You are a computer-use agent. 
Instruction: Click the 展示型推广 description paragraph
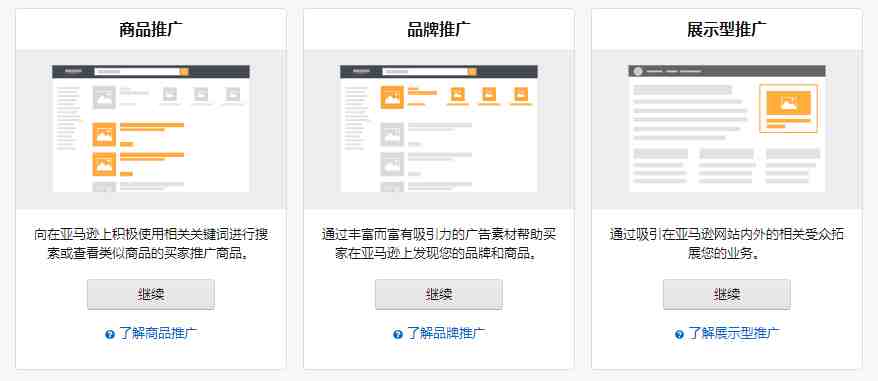727,244
